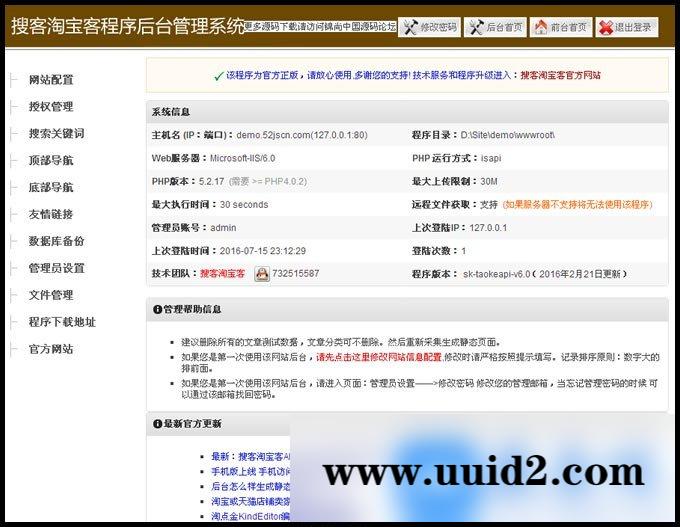This screenshot has height=527, width=680.
Task: Click the red 搜客淘宝客 tech team link
Action: 222,273
